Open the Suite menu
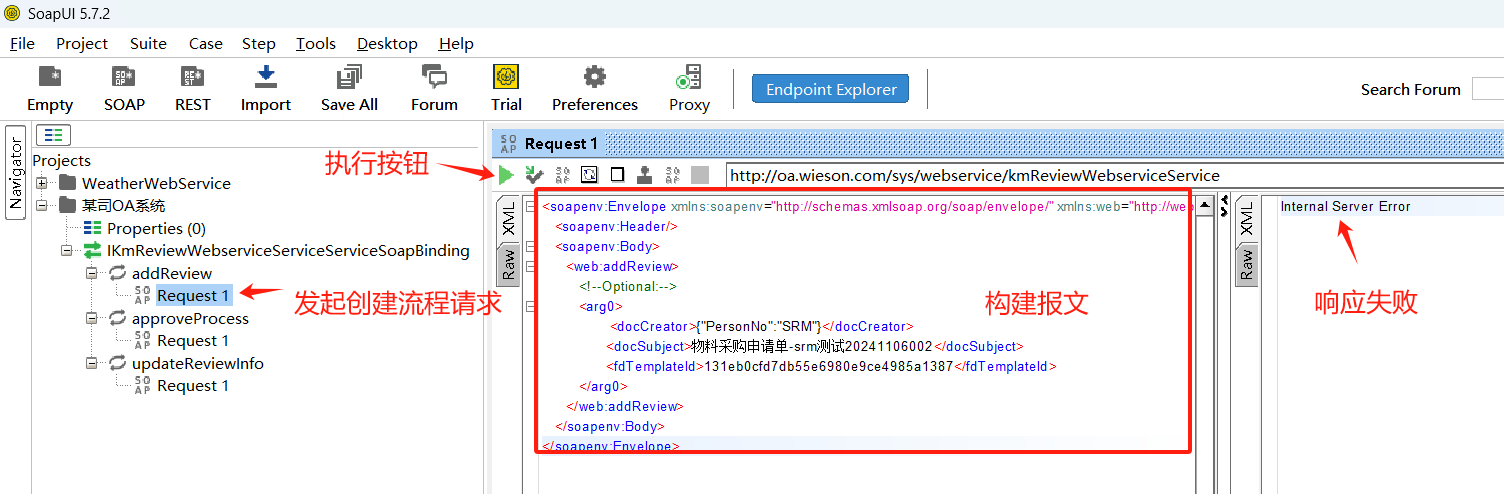Viewport: 1504px width, 494px height. [x=148, y=43]
